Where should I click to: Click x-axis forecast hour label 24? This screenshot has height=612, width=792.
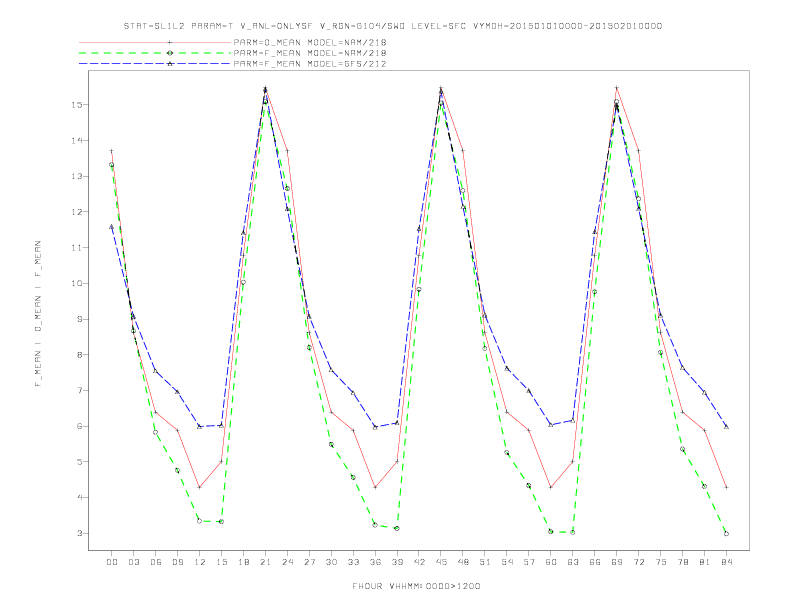point(287,562)
